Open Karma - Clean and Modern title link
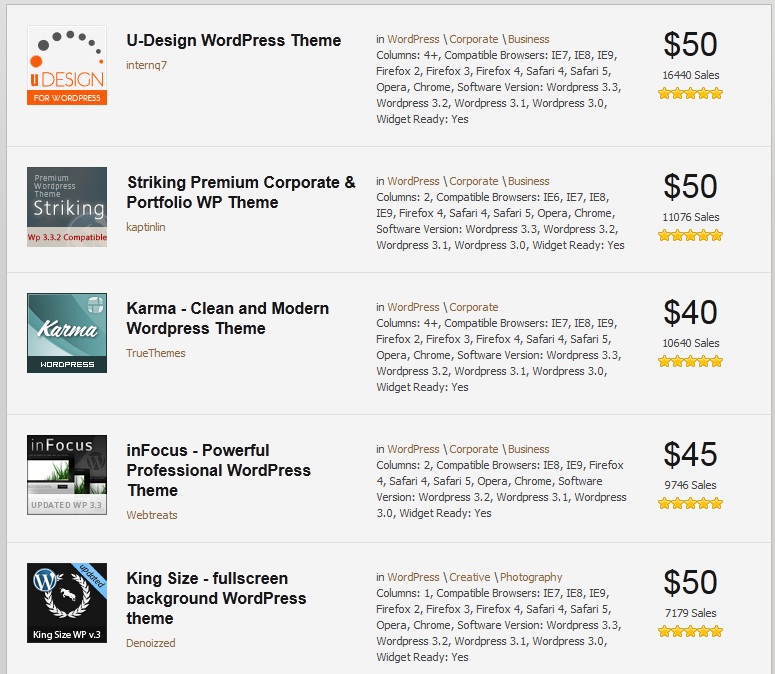This screenshot has height=674, width=775. point(228,318)
